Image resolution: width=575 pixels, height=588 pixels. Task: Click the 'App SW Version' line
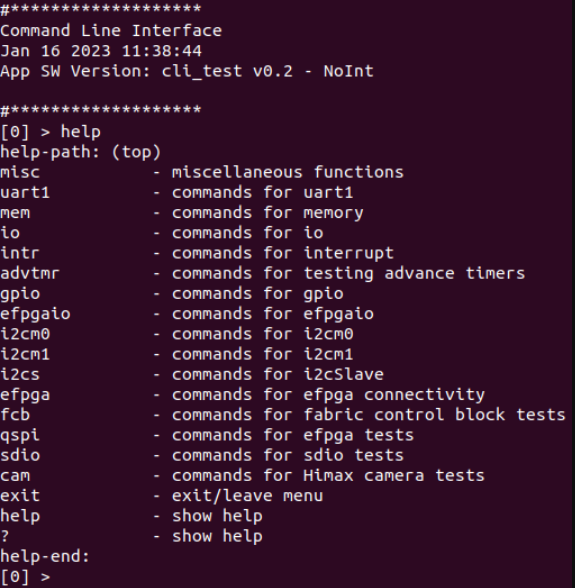click(187, 71)
